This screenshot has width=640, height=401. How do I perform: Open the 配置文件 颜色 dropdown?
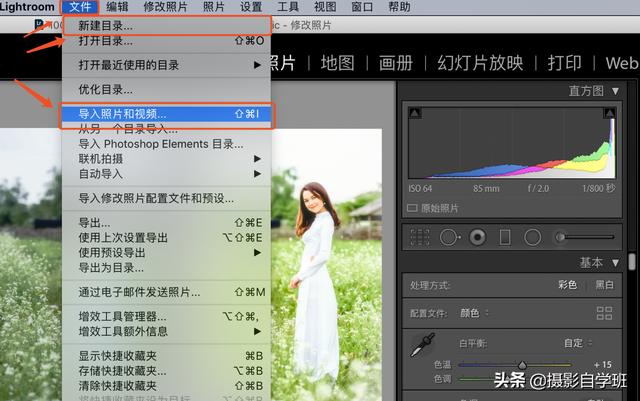coord(474,313)
